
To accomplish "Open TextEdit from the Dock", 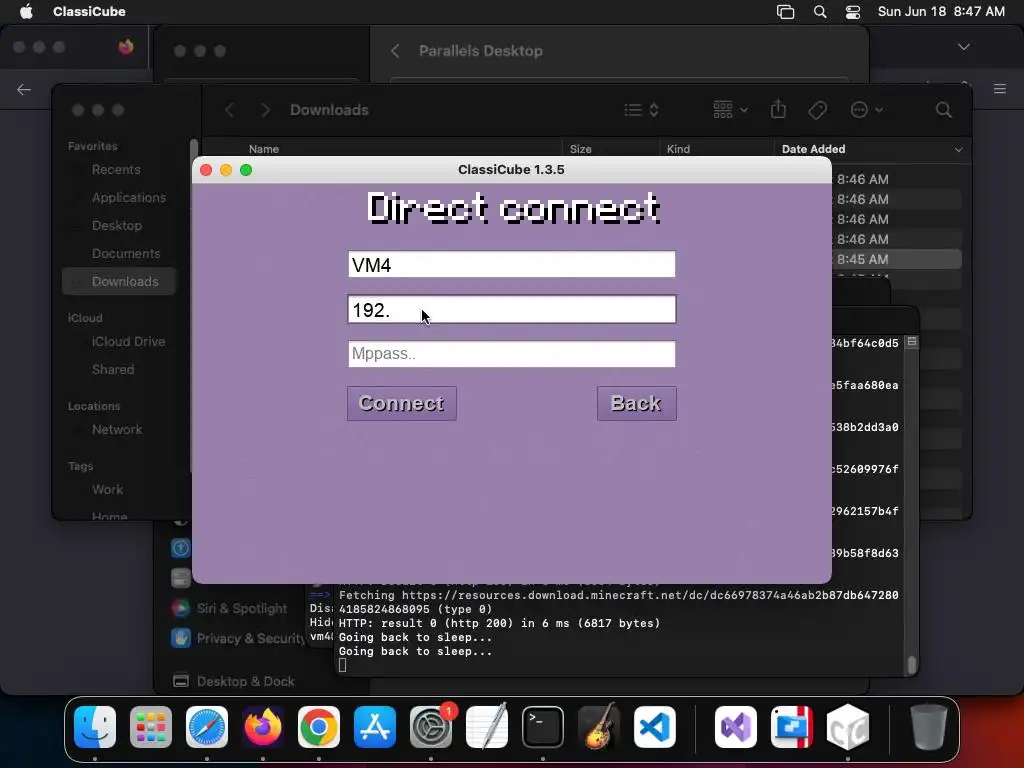I will [487, 727].
